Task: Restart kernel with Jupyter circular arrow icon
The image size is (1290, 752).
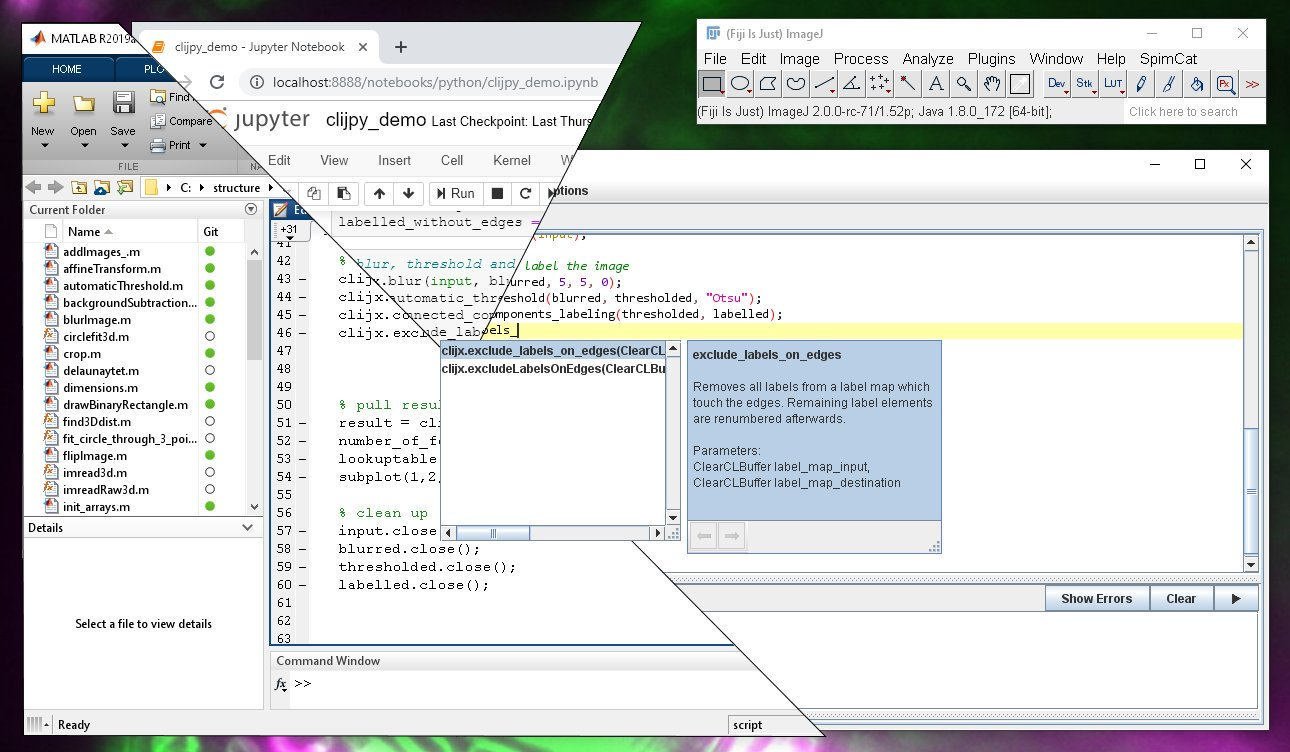Action: click(524, 193)
